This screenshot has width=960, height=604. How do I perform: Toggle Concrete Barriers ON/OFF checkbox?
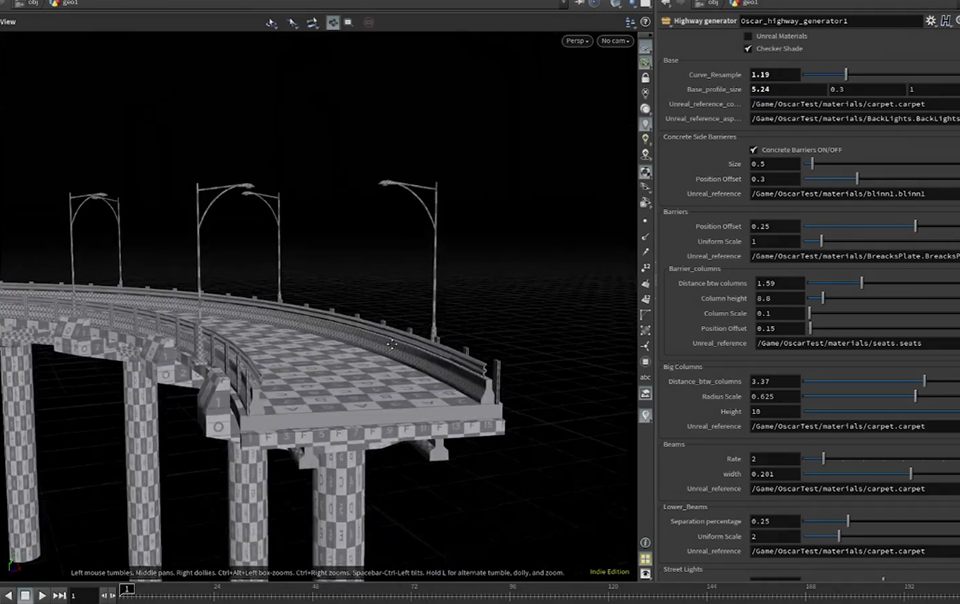coord(754,149)
